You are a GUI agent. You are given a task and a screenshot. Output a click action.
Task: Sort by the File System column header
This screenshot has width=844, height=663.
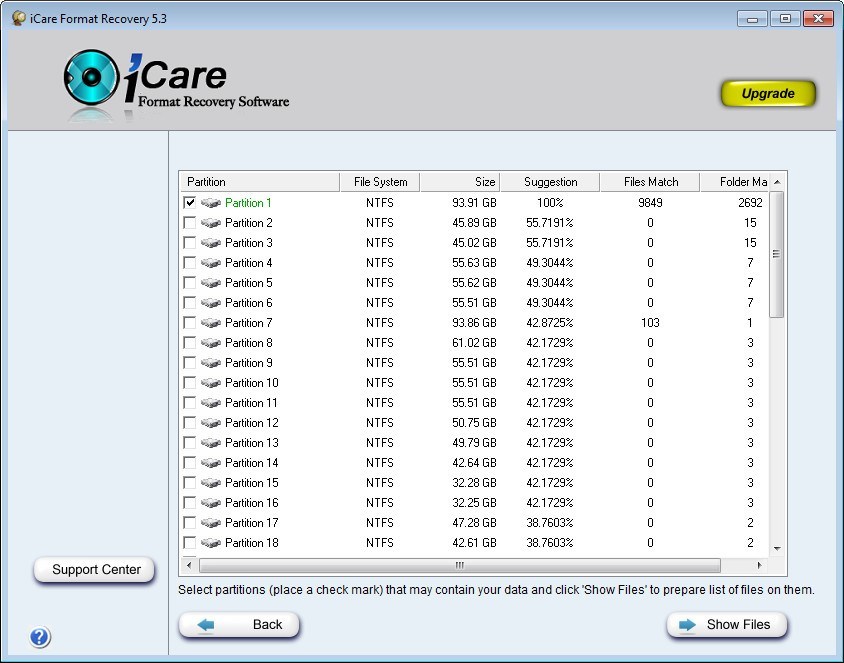pyautogui.click(x=380, y=182)
